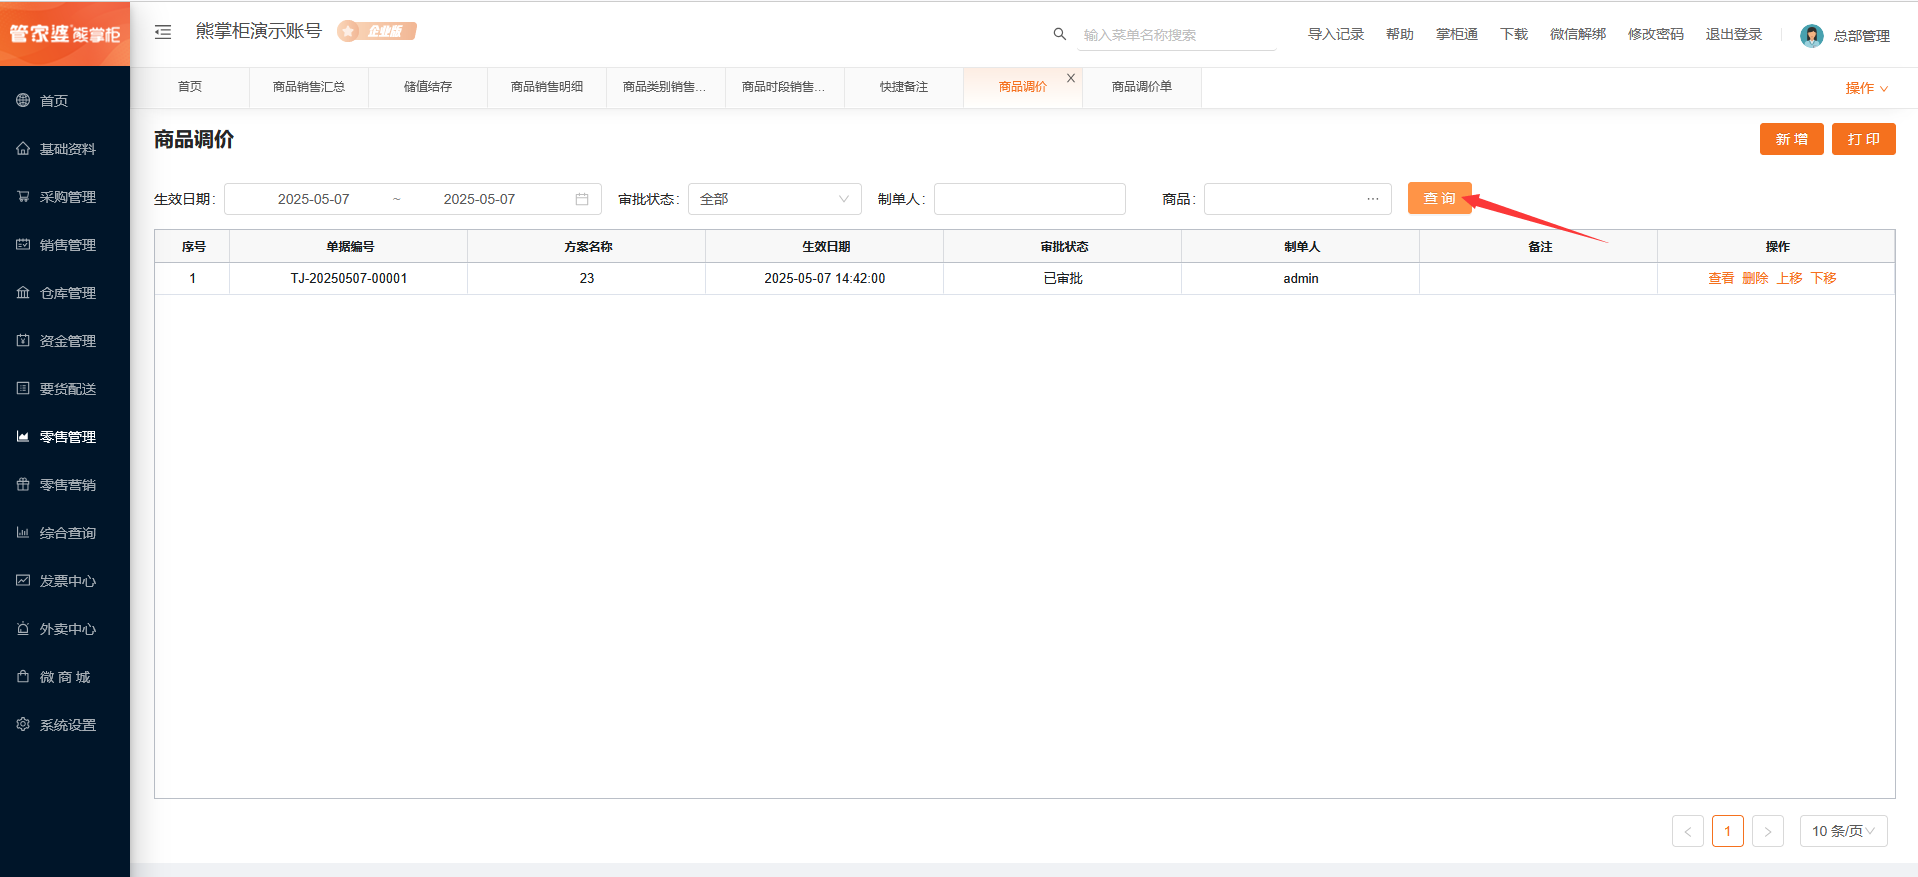Open 帮助 in the top bar

tap(1400, 34)
